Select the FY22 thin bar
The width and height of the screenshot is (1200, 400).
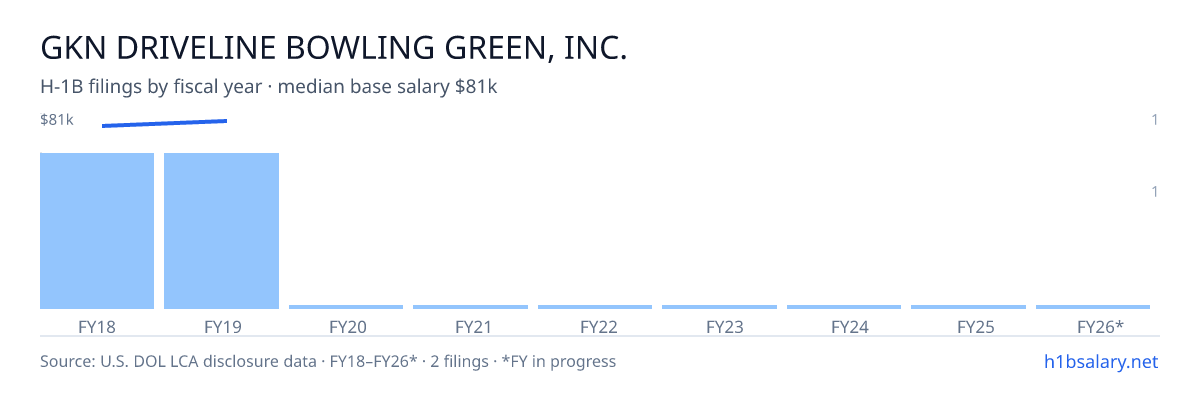pyautogui.click(x=595, y=307)
